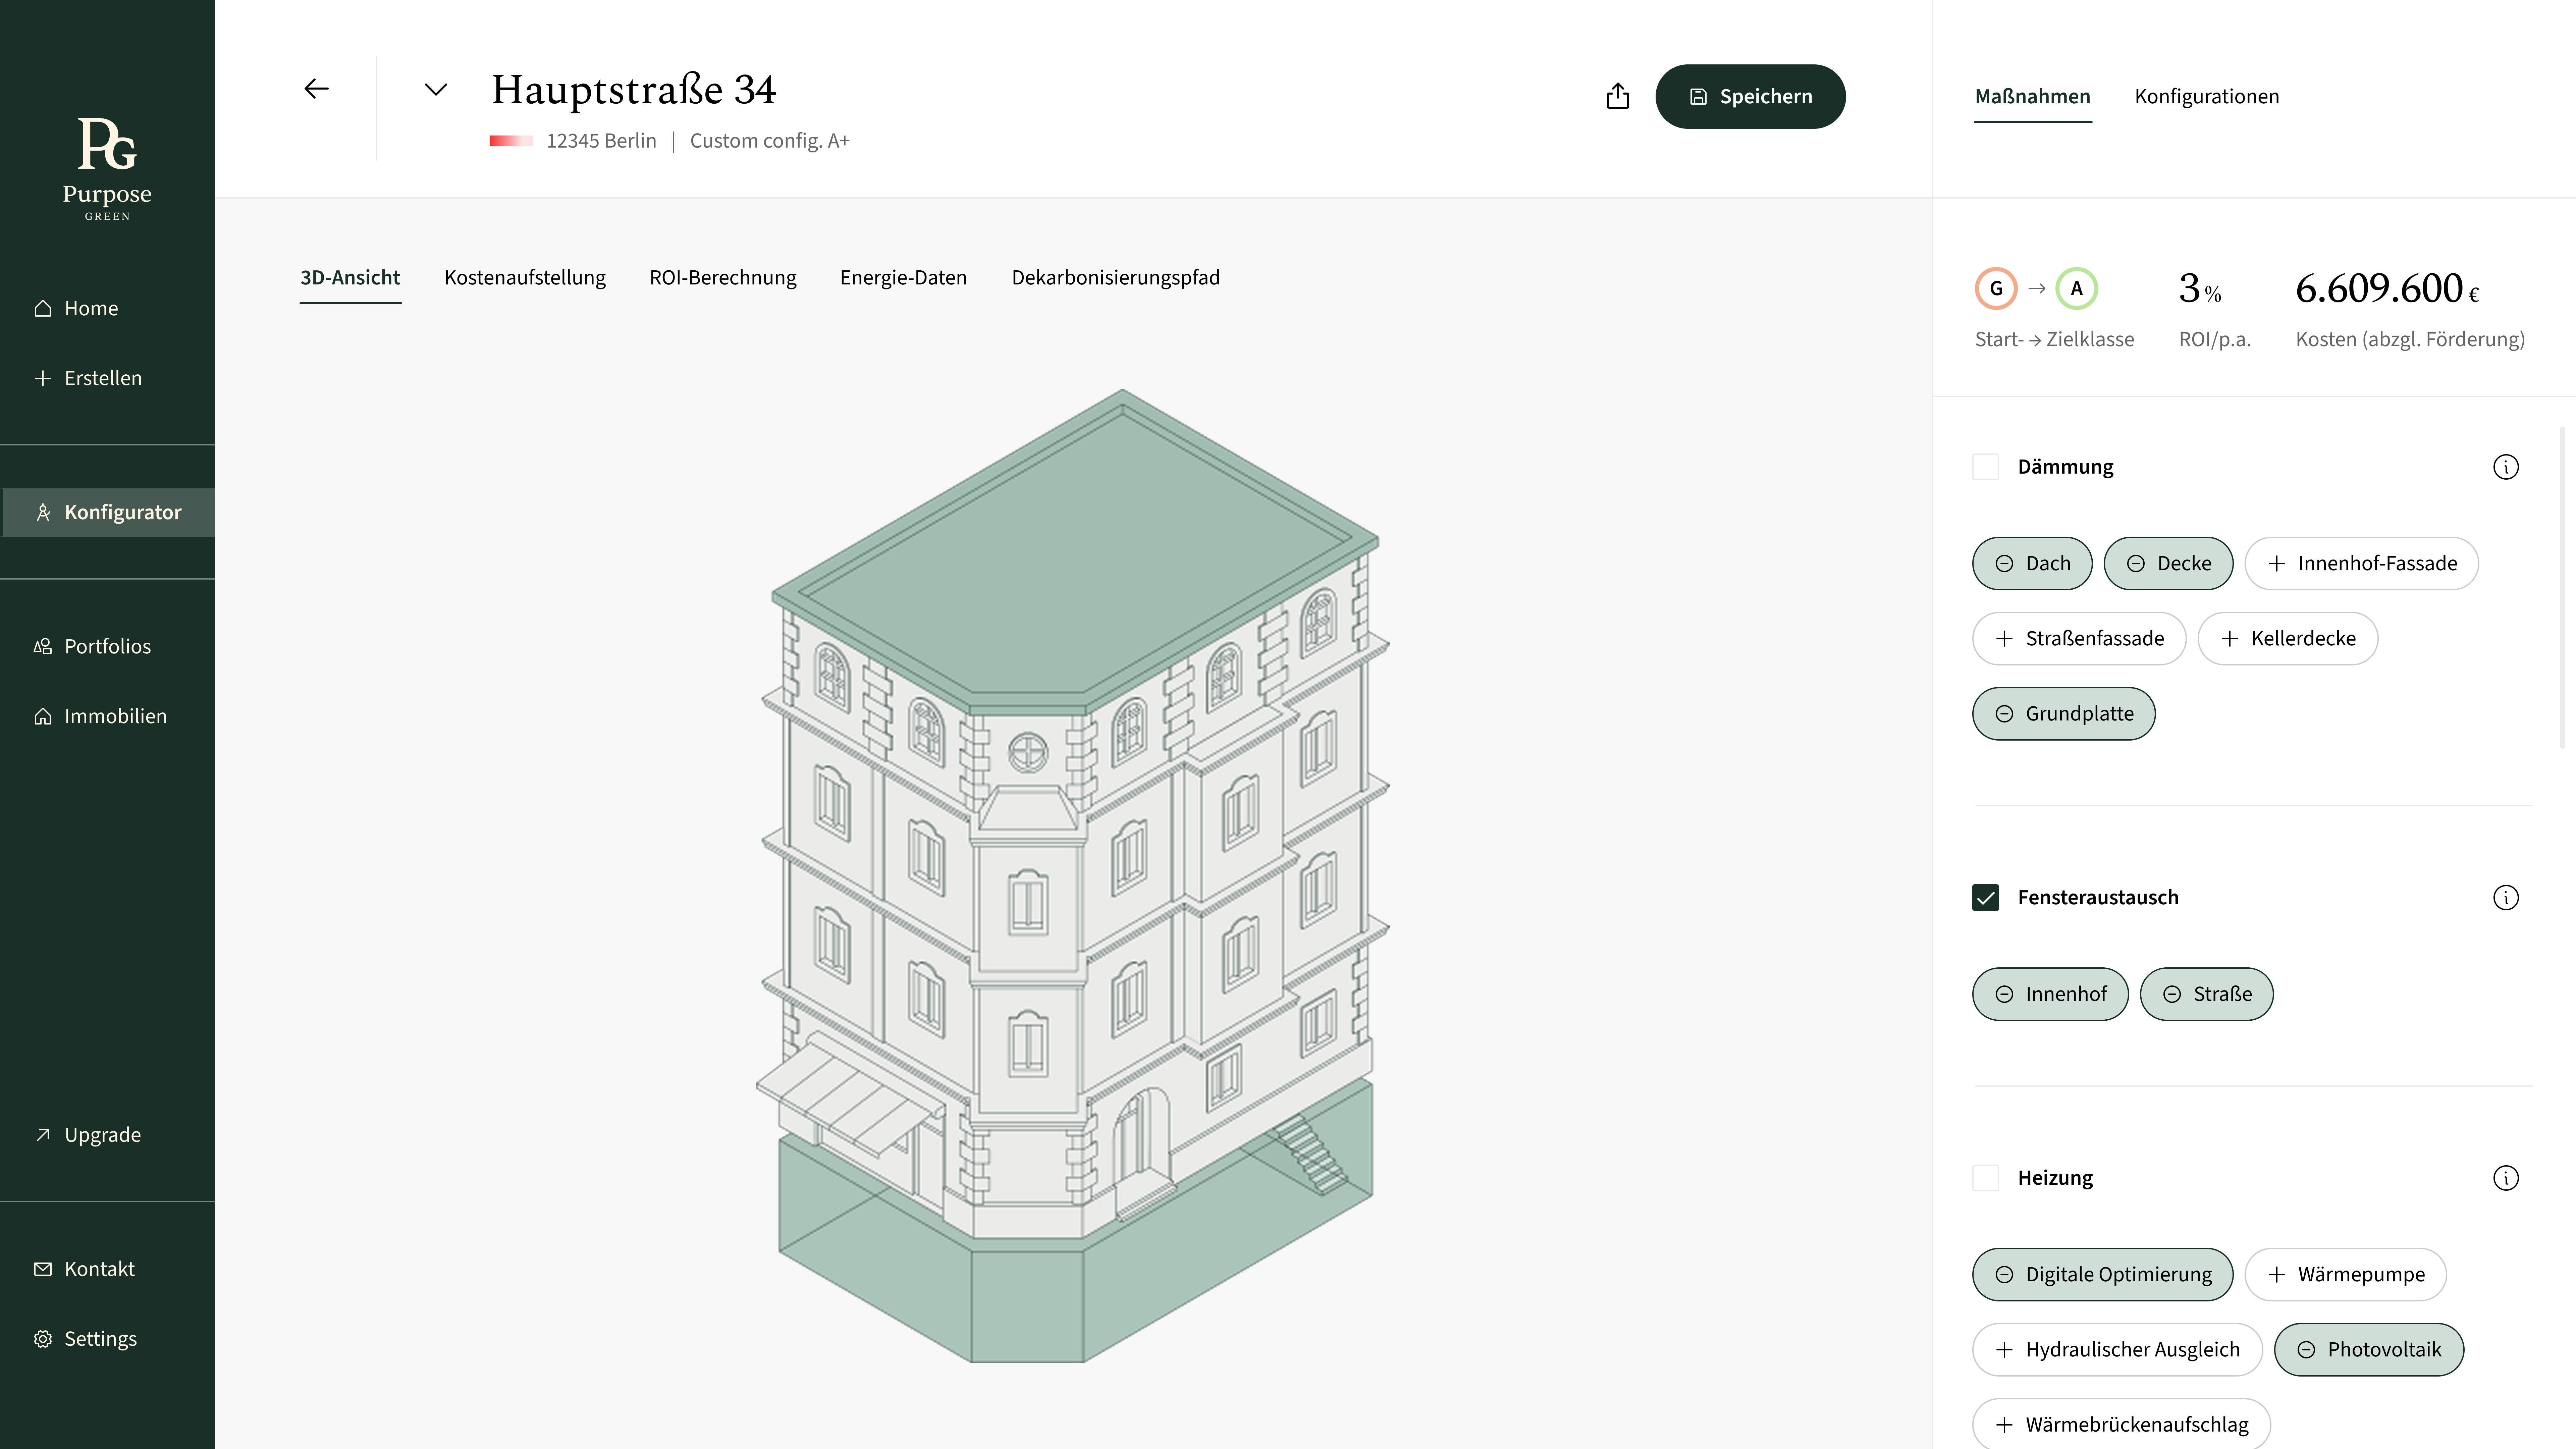Click the measures panel scrollbar

point(2562,588)
